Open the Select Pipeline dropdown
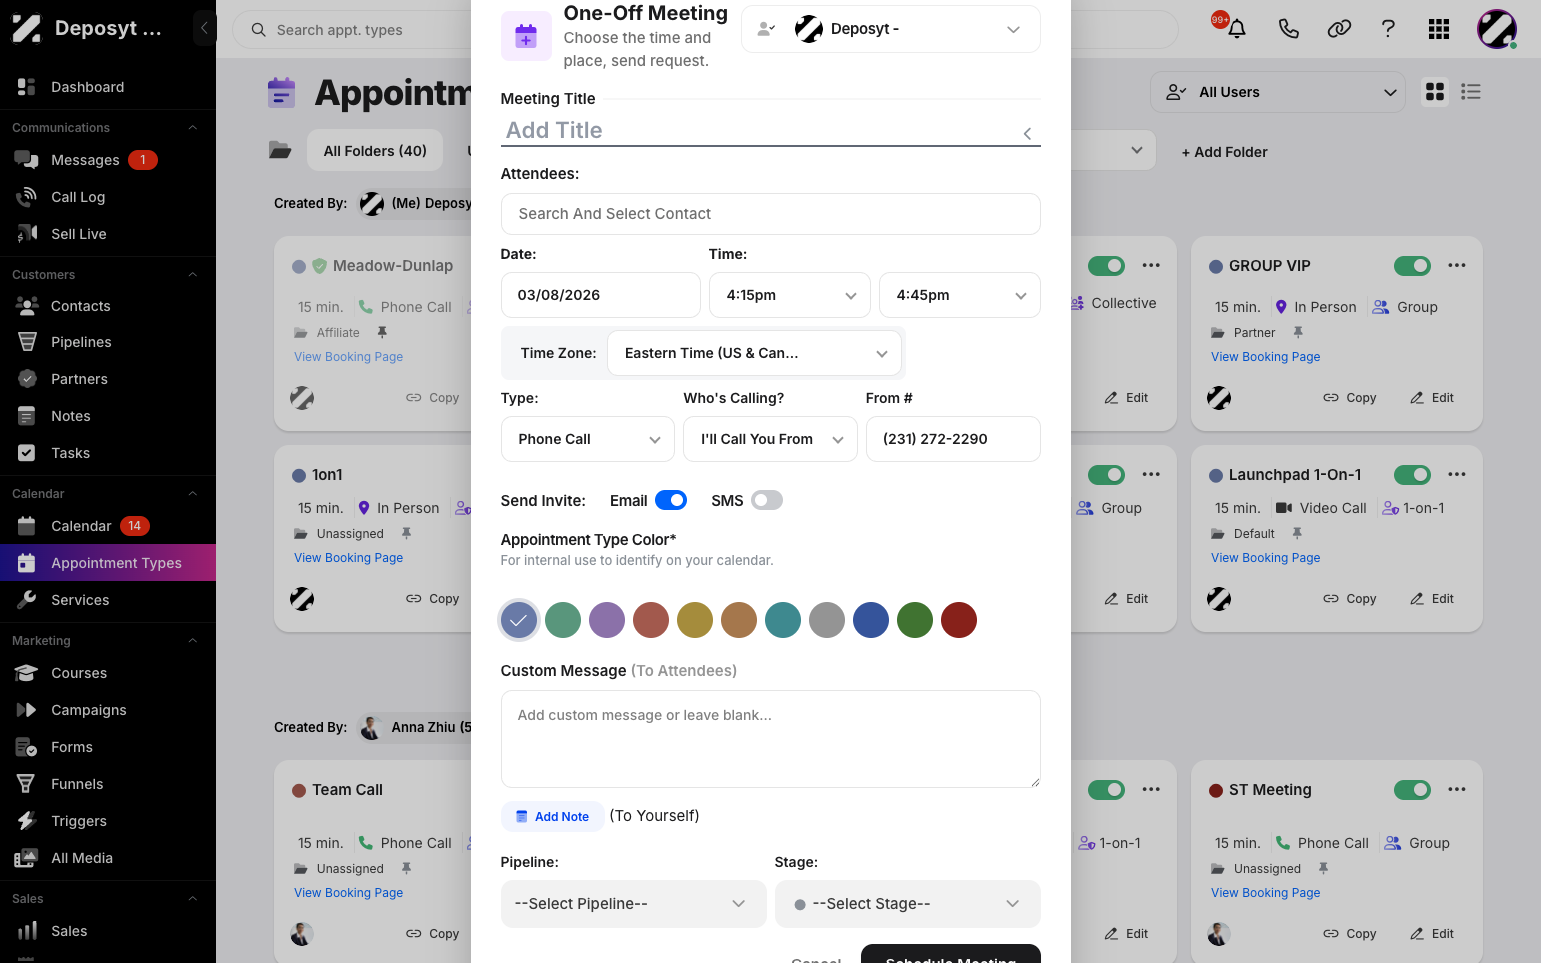1541x963 pixels. pyautogui.click(x=634, y=904)
